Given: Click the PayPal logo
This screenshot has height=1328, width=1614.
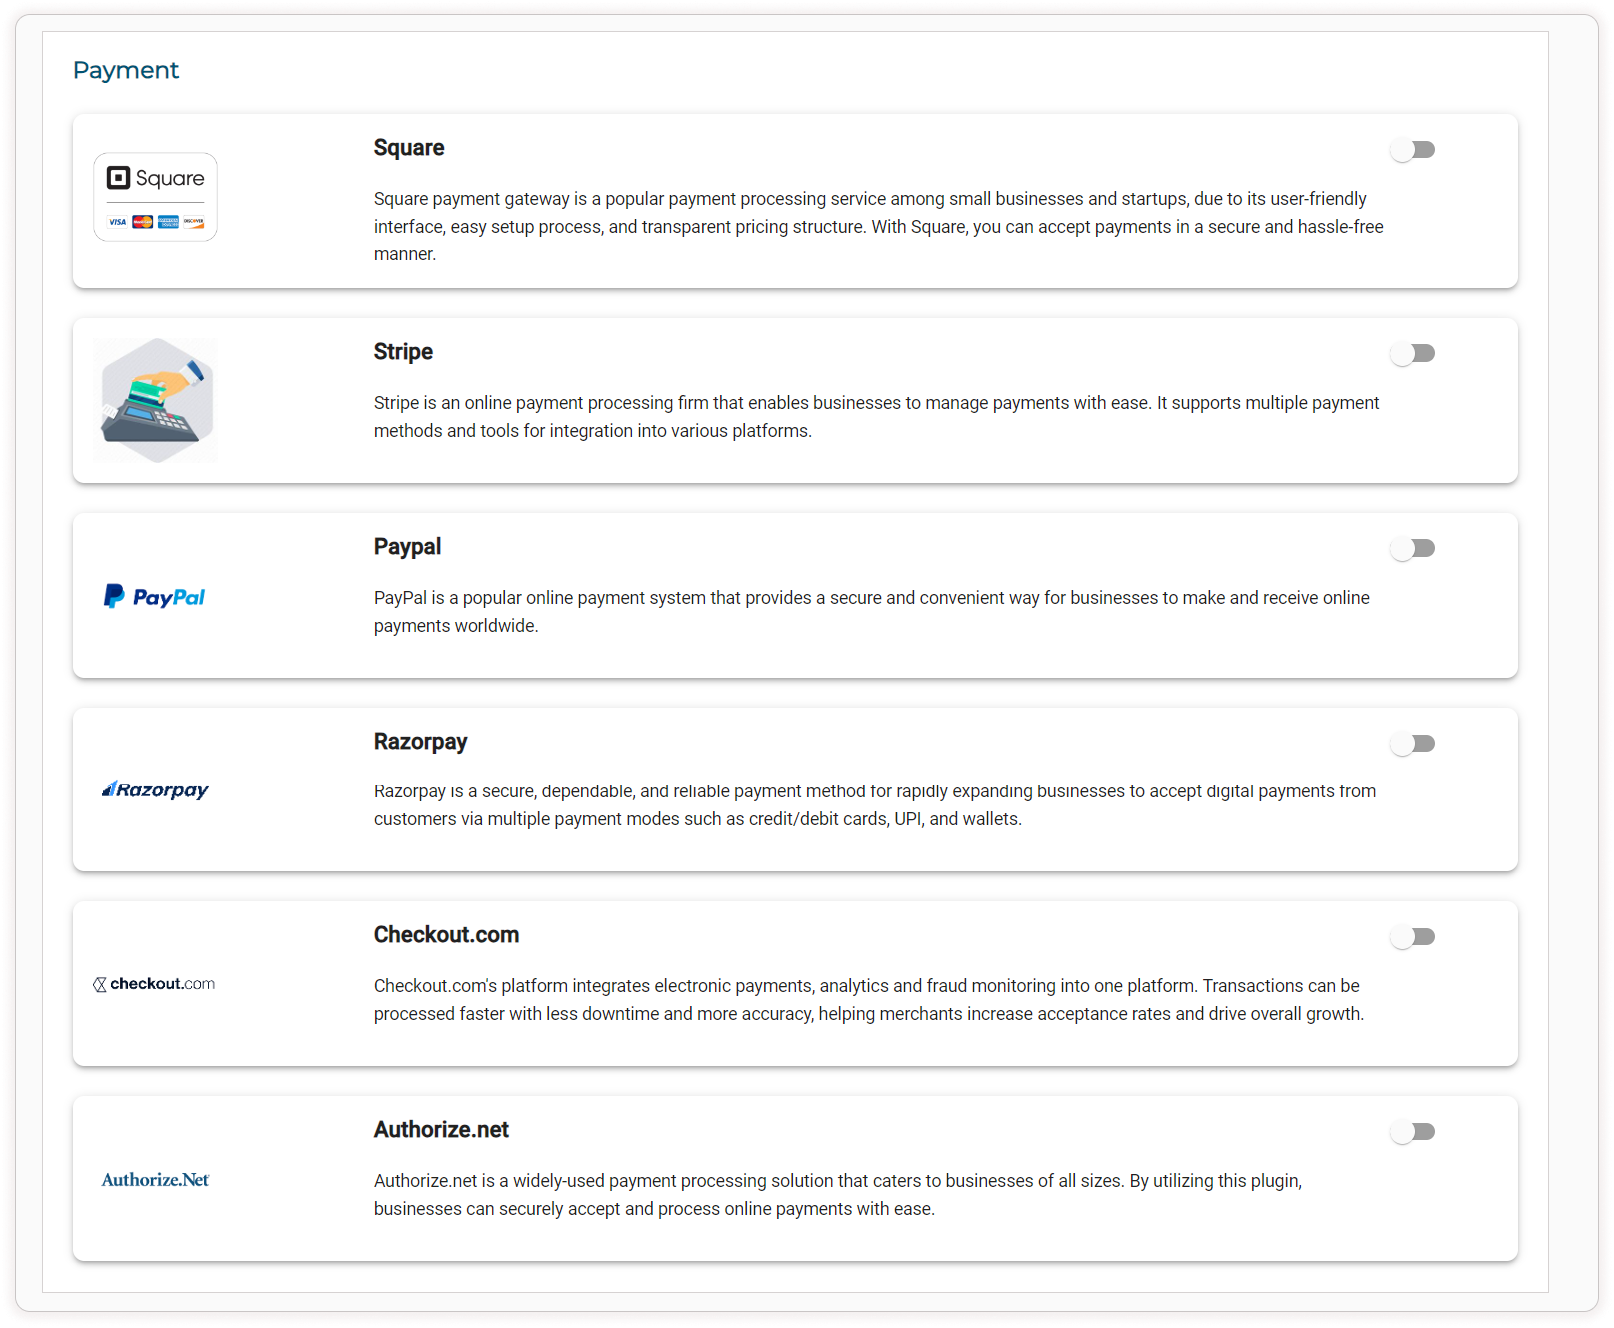Looking at the screenshot, I should click(x=155, y=597).
